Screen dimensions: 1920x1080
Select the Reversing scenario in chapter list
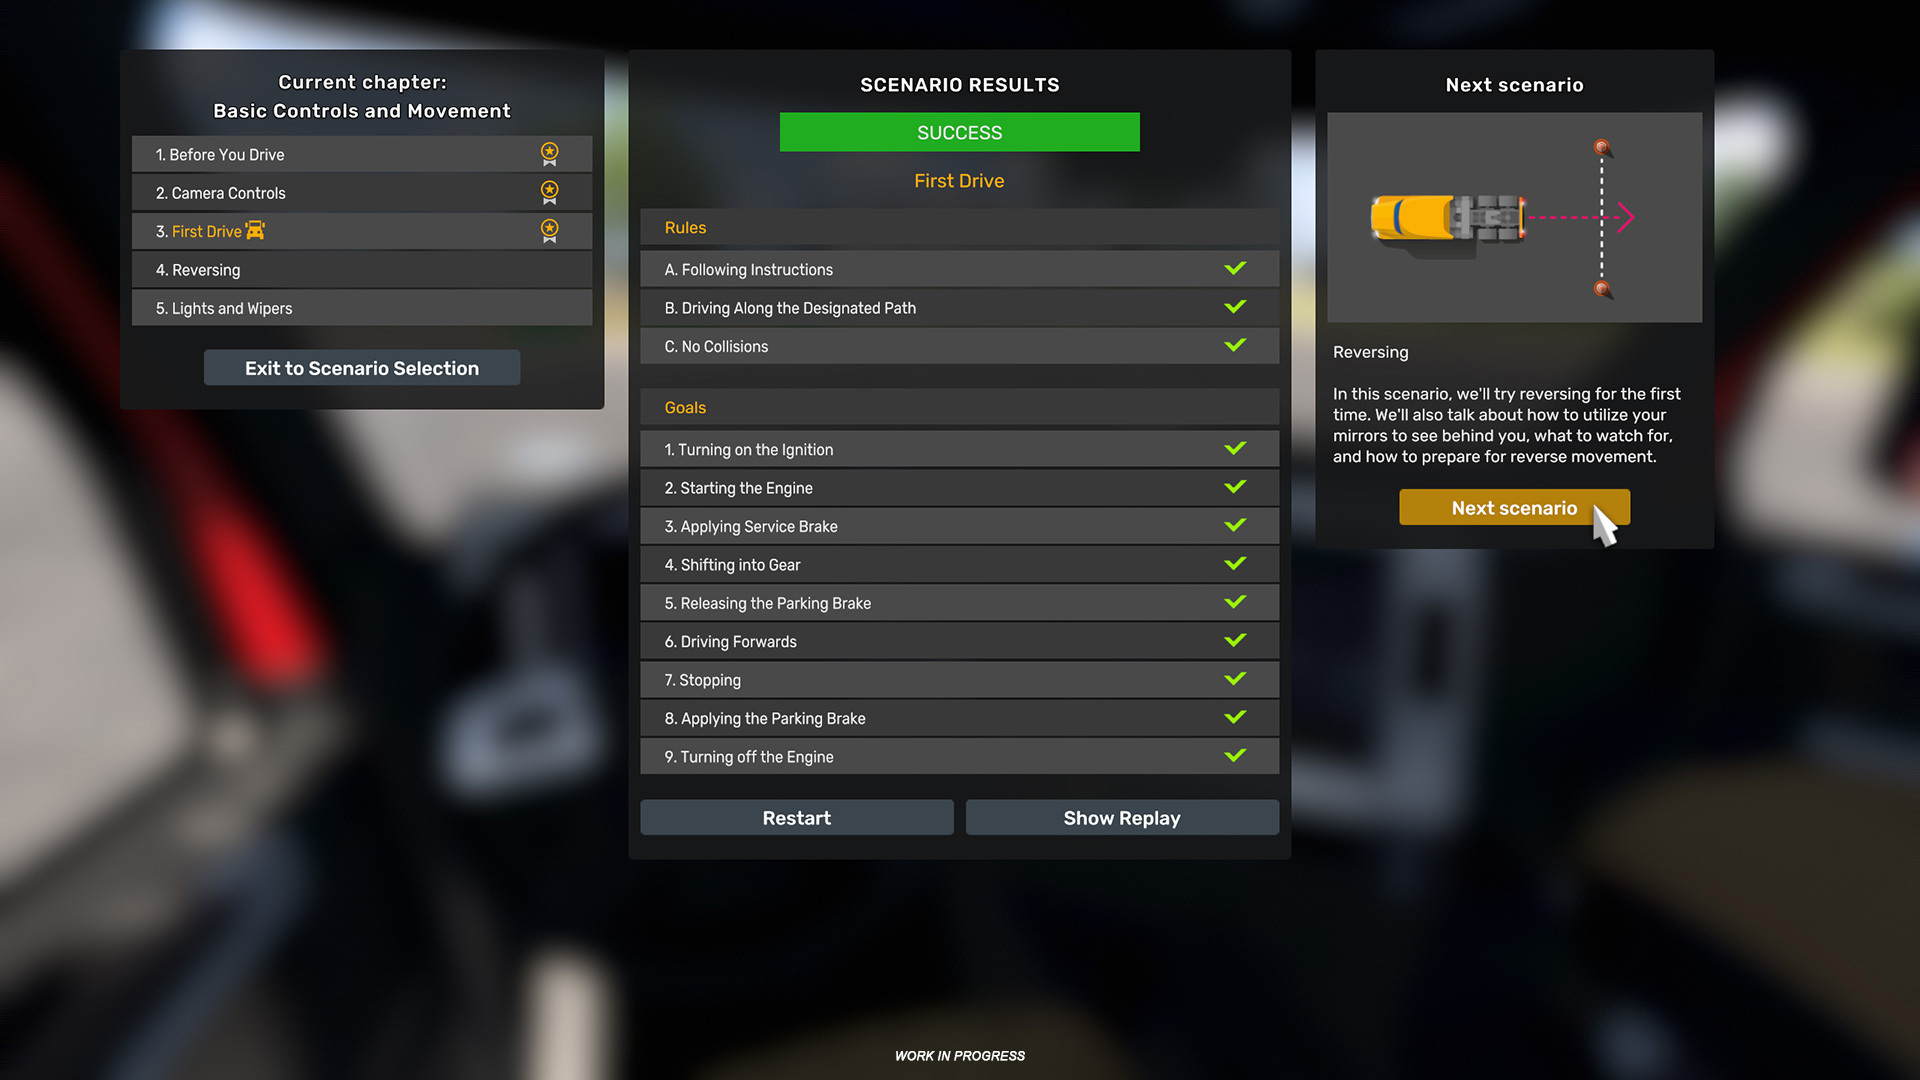362,270
